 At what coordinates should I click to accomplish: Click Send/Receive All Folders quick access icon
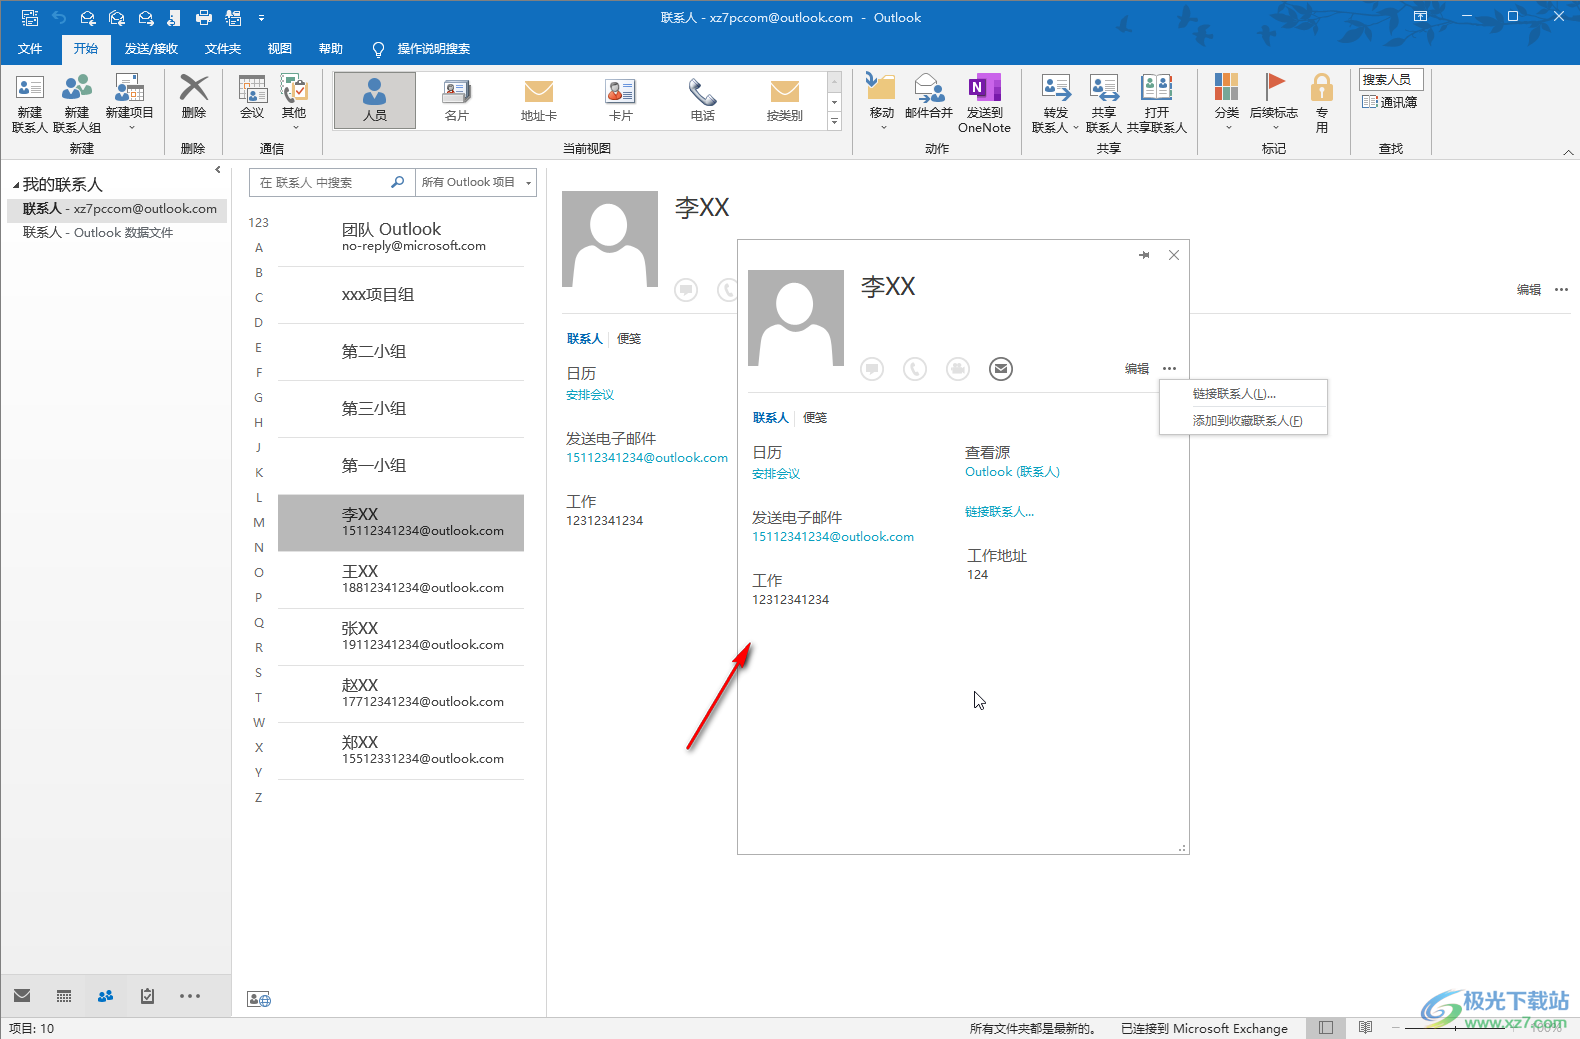pos(30,17)
